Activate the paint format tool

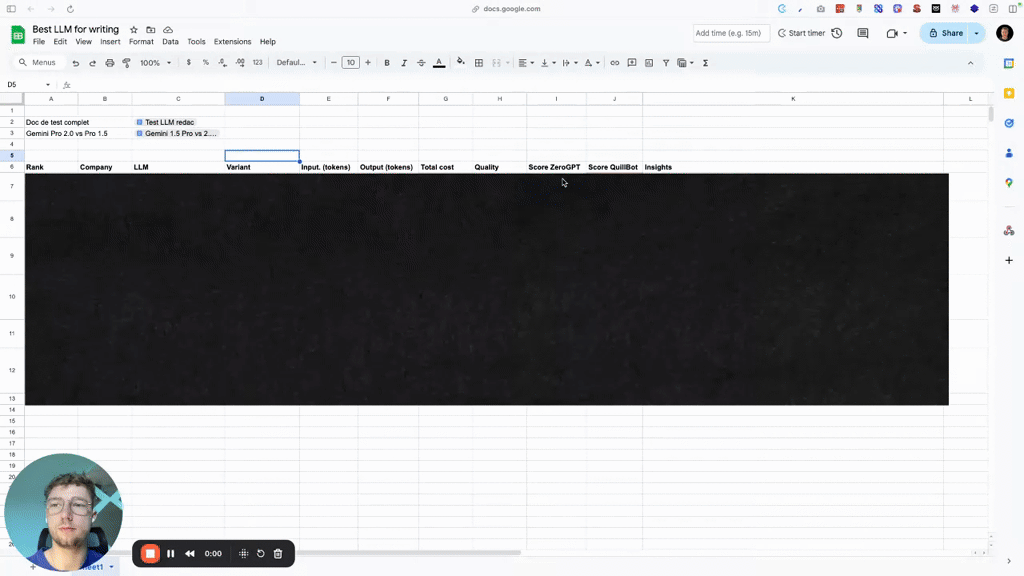tap(126, 63)
